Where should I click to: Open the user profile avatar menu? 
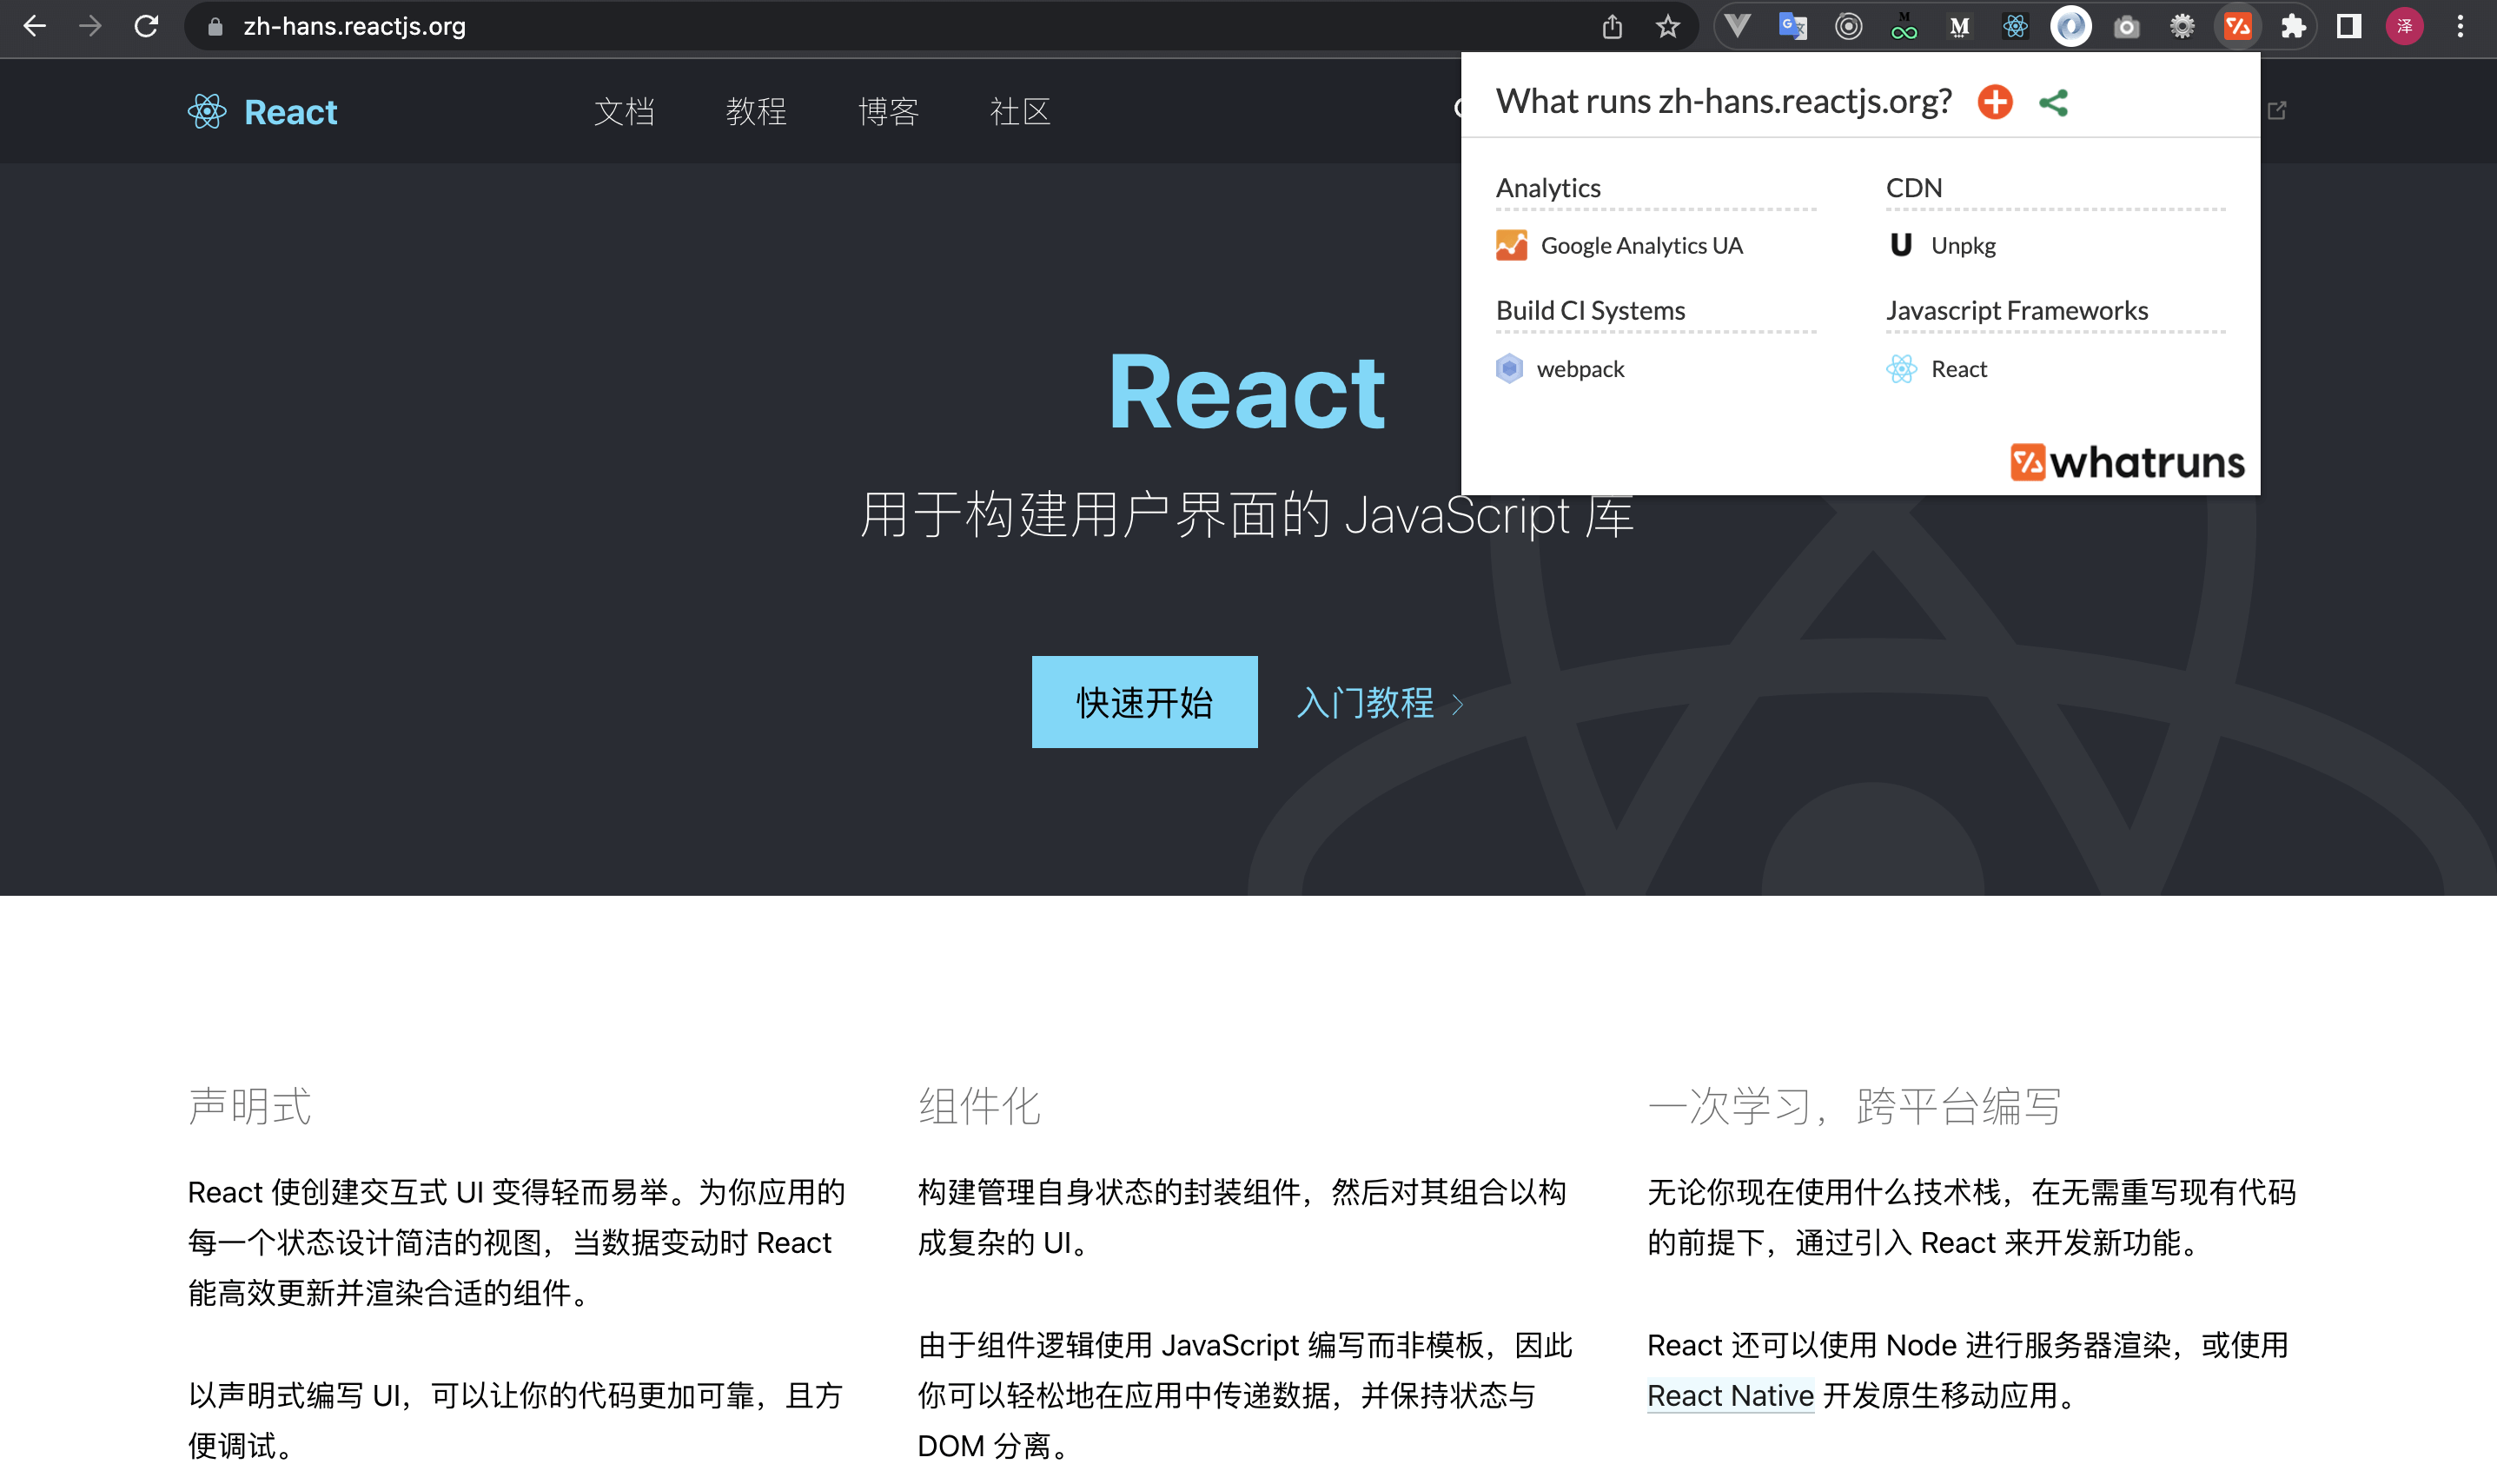(2404, 26)
